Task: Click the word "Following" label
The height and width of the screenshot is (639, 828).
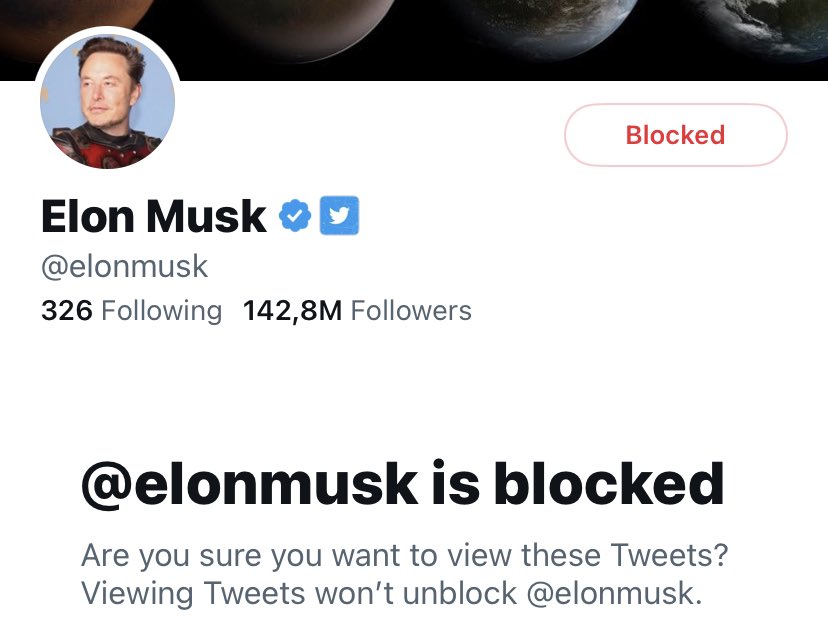Action: pos(162,311)
